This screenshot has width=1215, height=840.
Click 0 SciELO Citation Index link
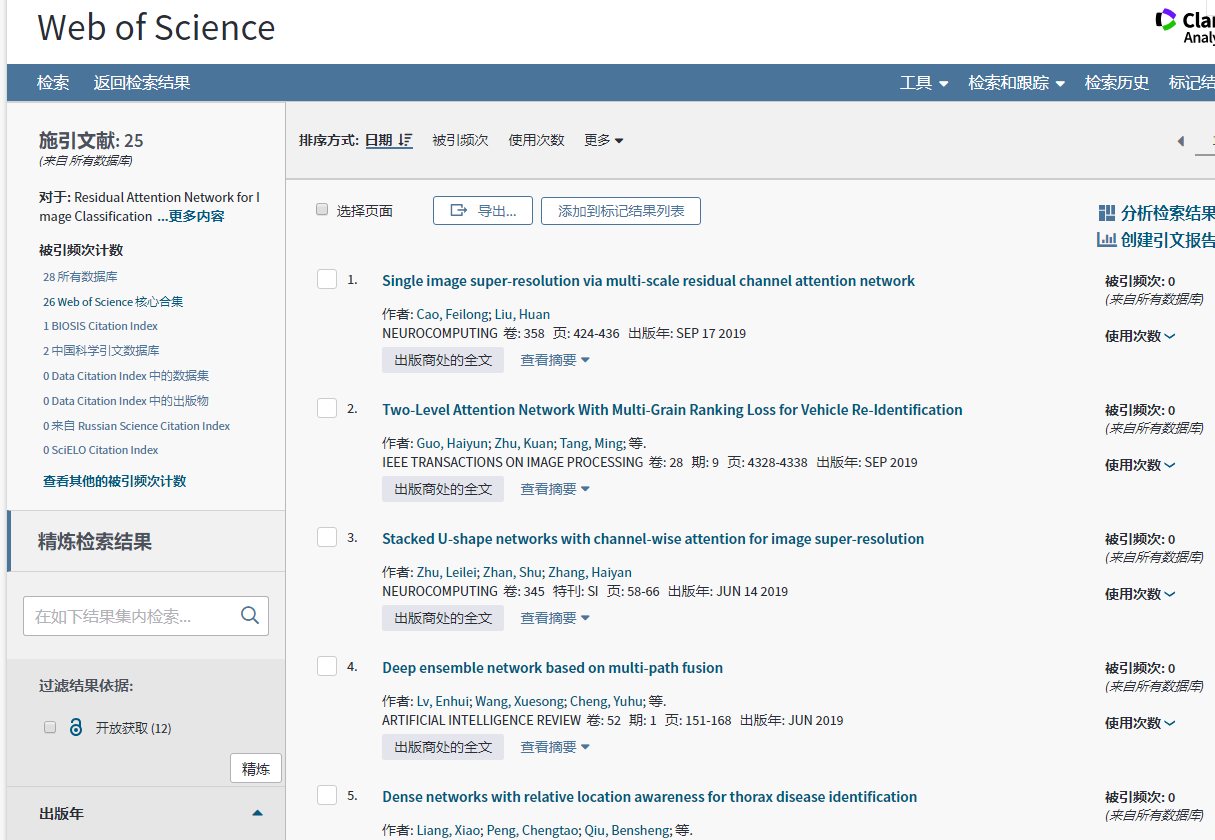[x=100, y=450]
